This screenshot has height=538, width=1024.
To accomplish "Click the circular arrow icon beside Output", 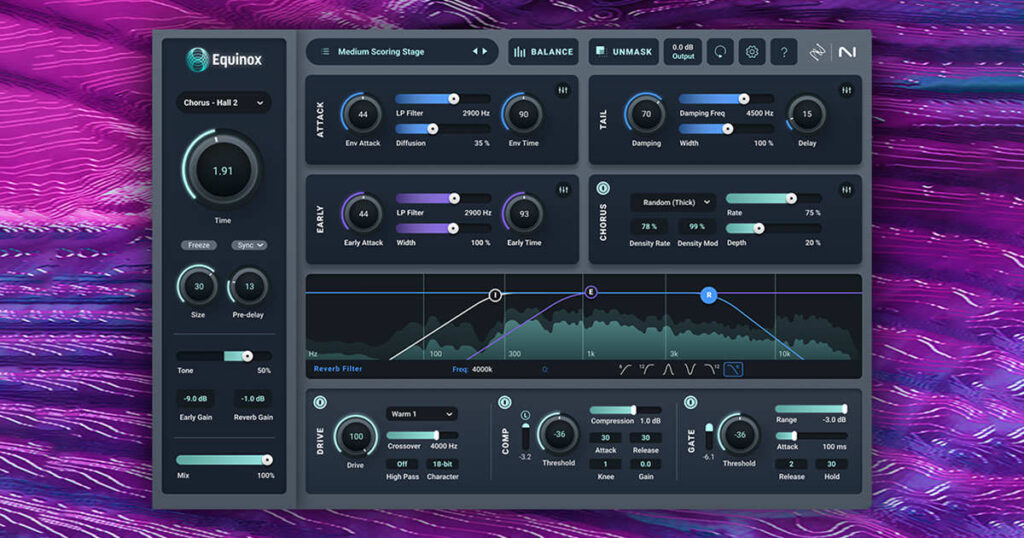I will tap(720, 52).
